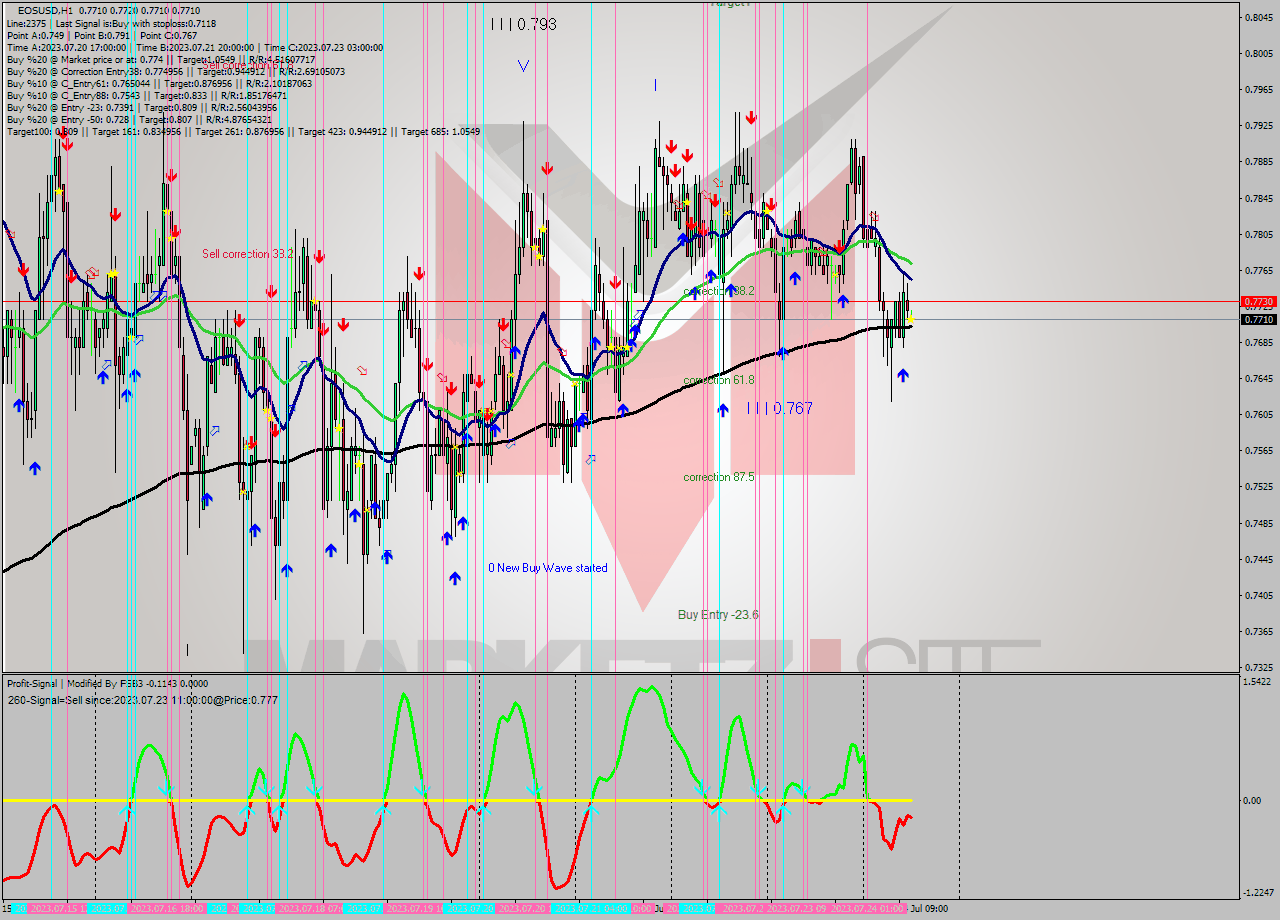Click the '2023.07.16 18:00' time axis label
1280x920 pixels.
[168, 909]
